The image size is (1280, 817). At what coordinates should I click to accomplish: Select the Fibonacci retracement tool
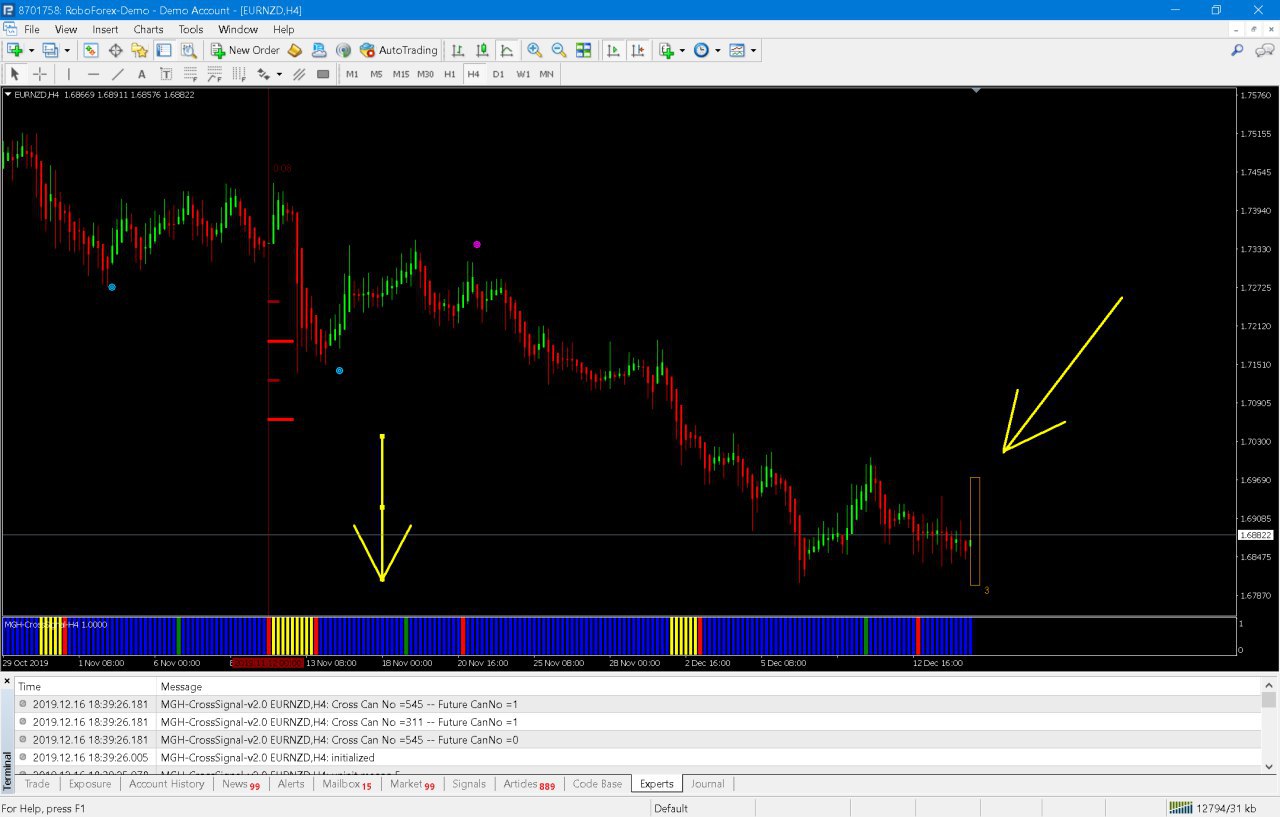point(190,74)
